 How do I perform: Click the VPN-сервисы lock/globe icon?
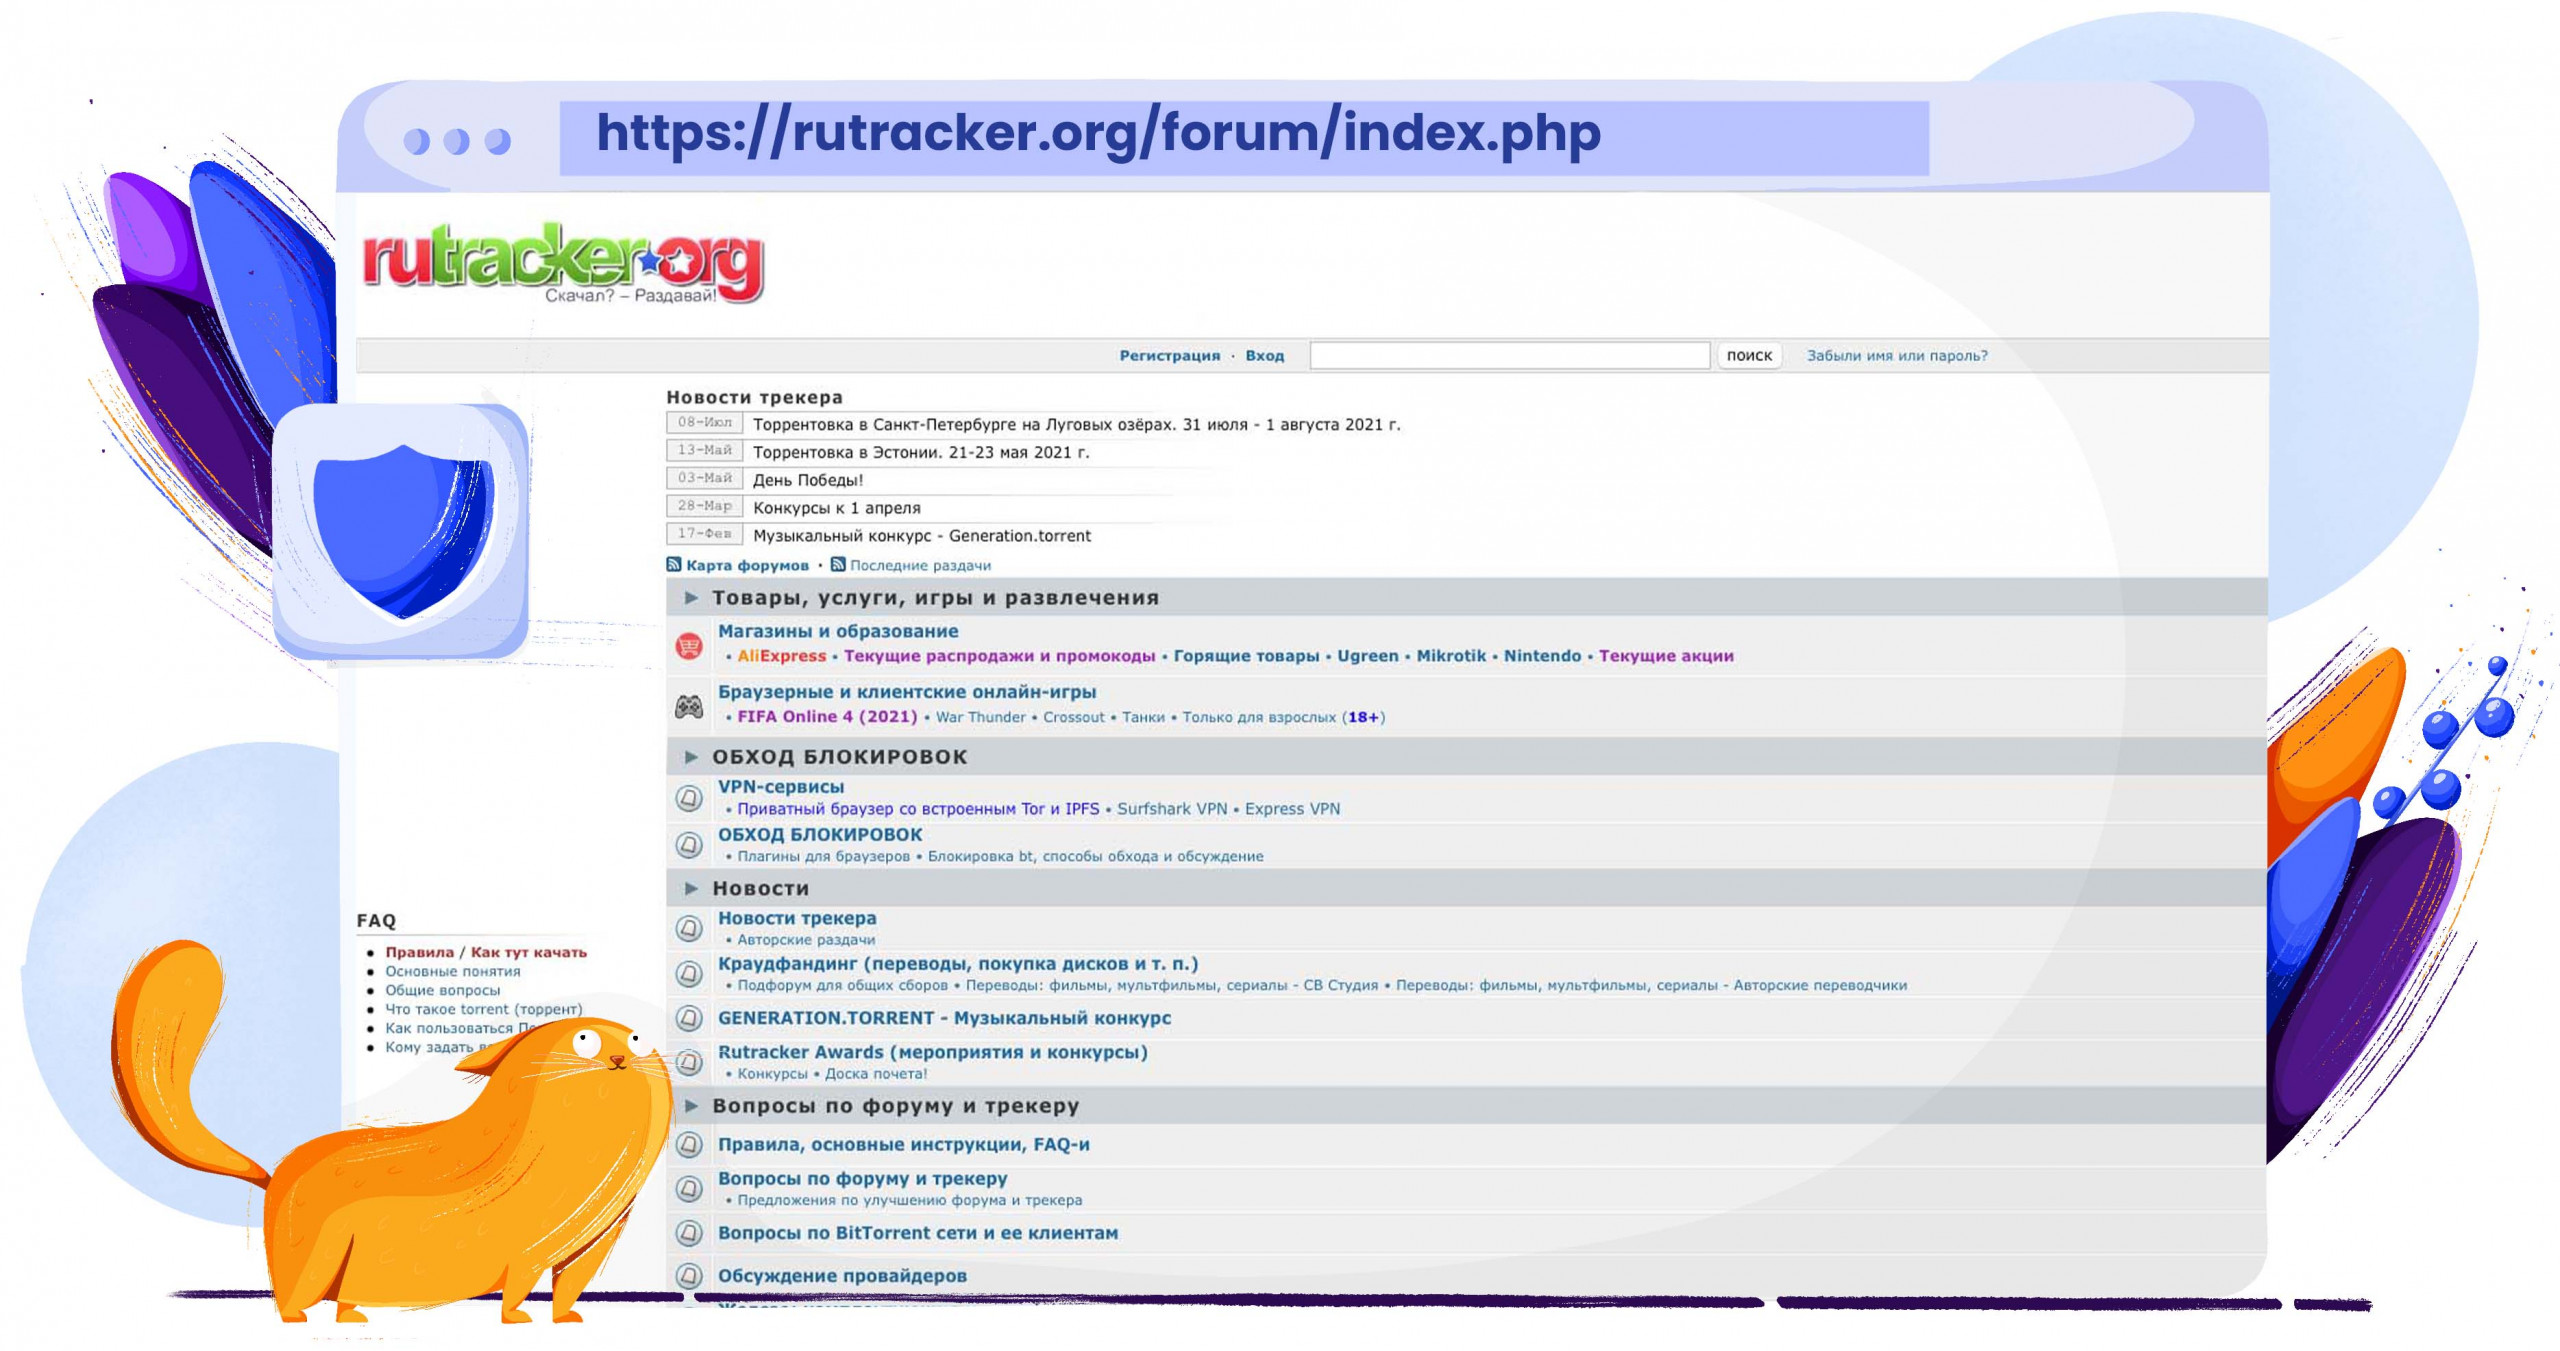pos(691,799)
